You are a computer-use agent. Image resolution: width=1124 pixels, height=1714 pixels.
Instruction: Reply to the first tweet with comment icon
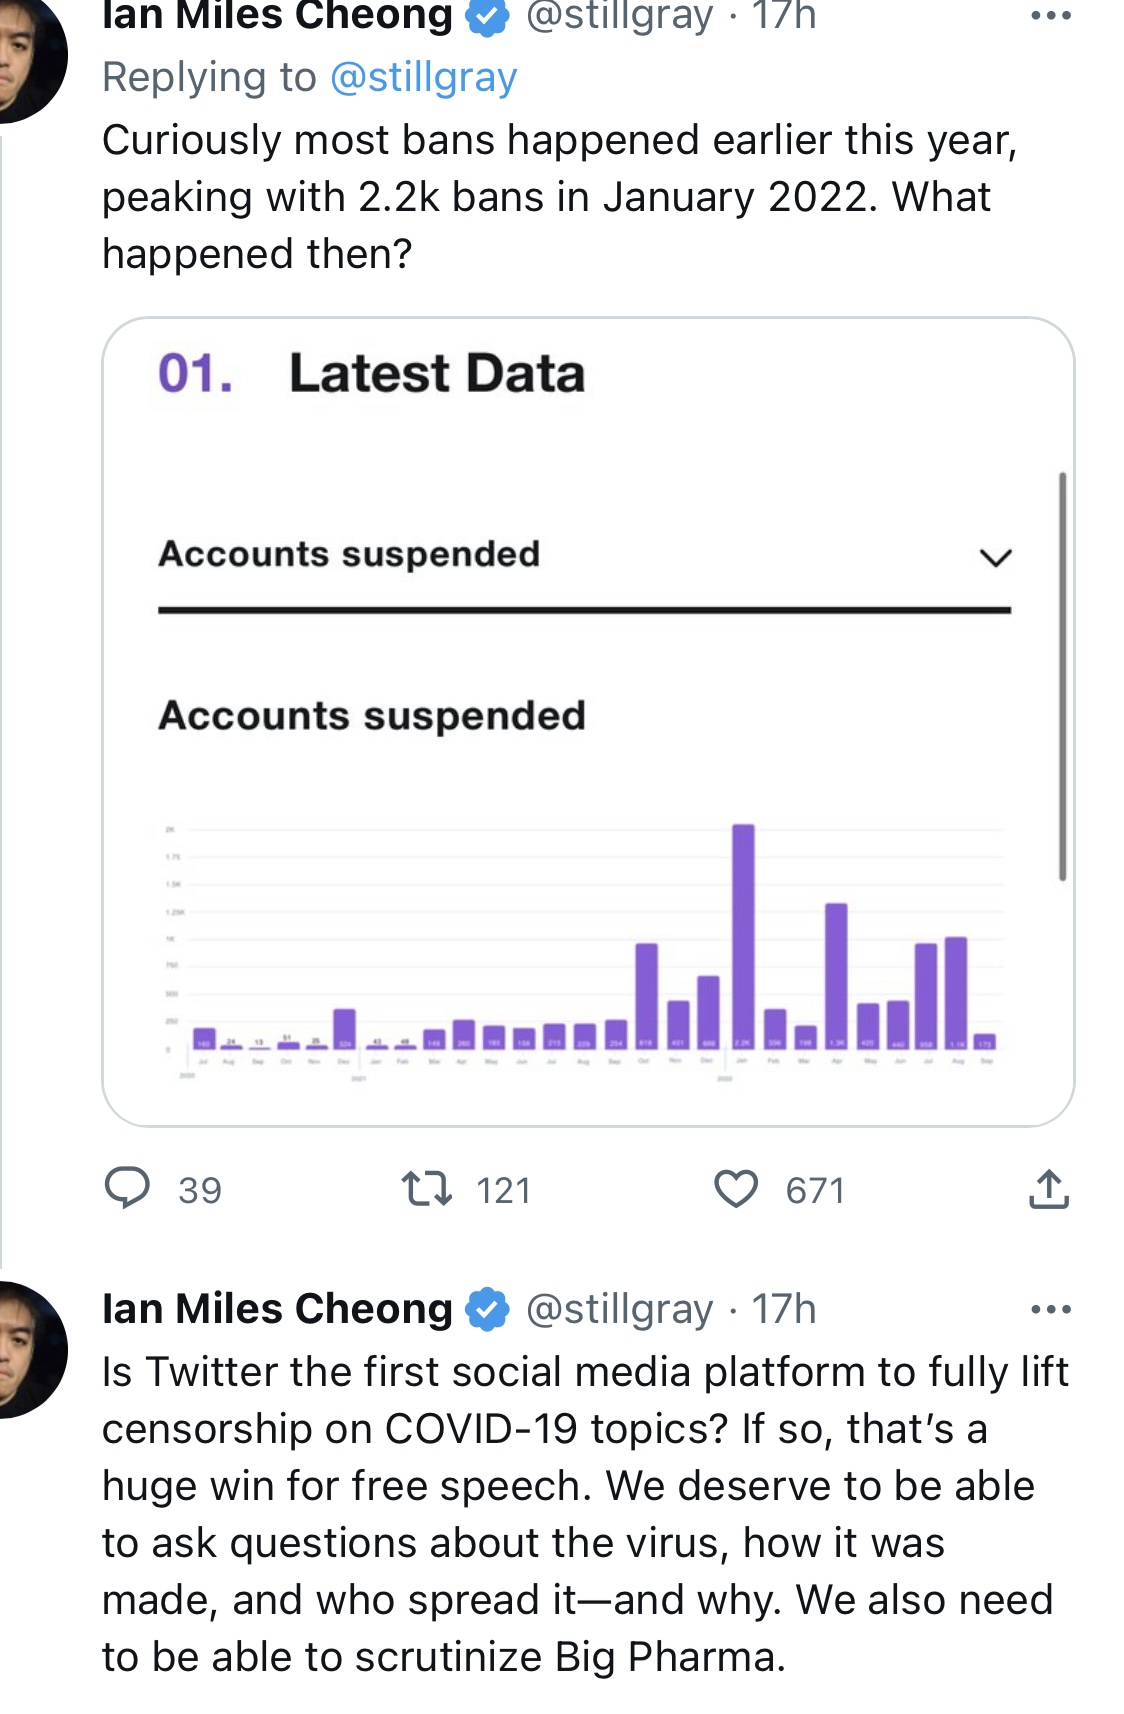127,1189
